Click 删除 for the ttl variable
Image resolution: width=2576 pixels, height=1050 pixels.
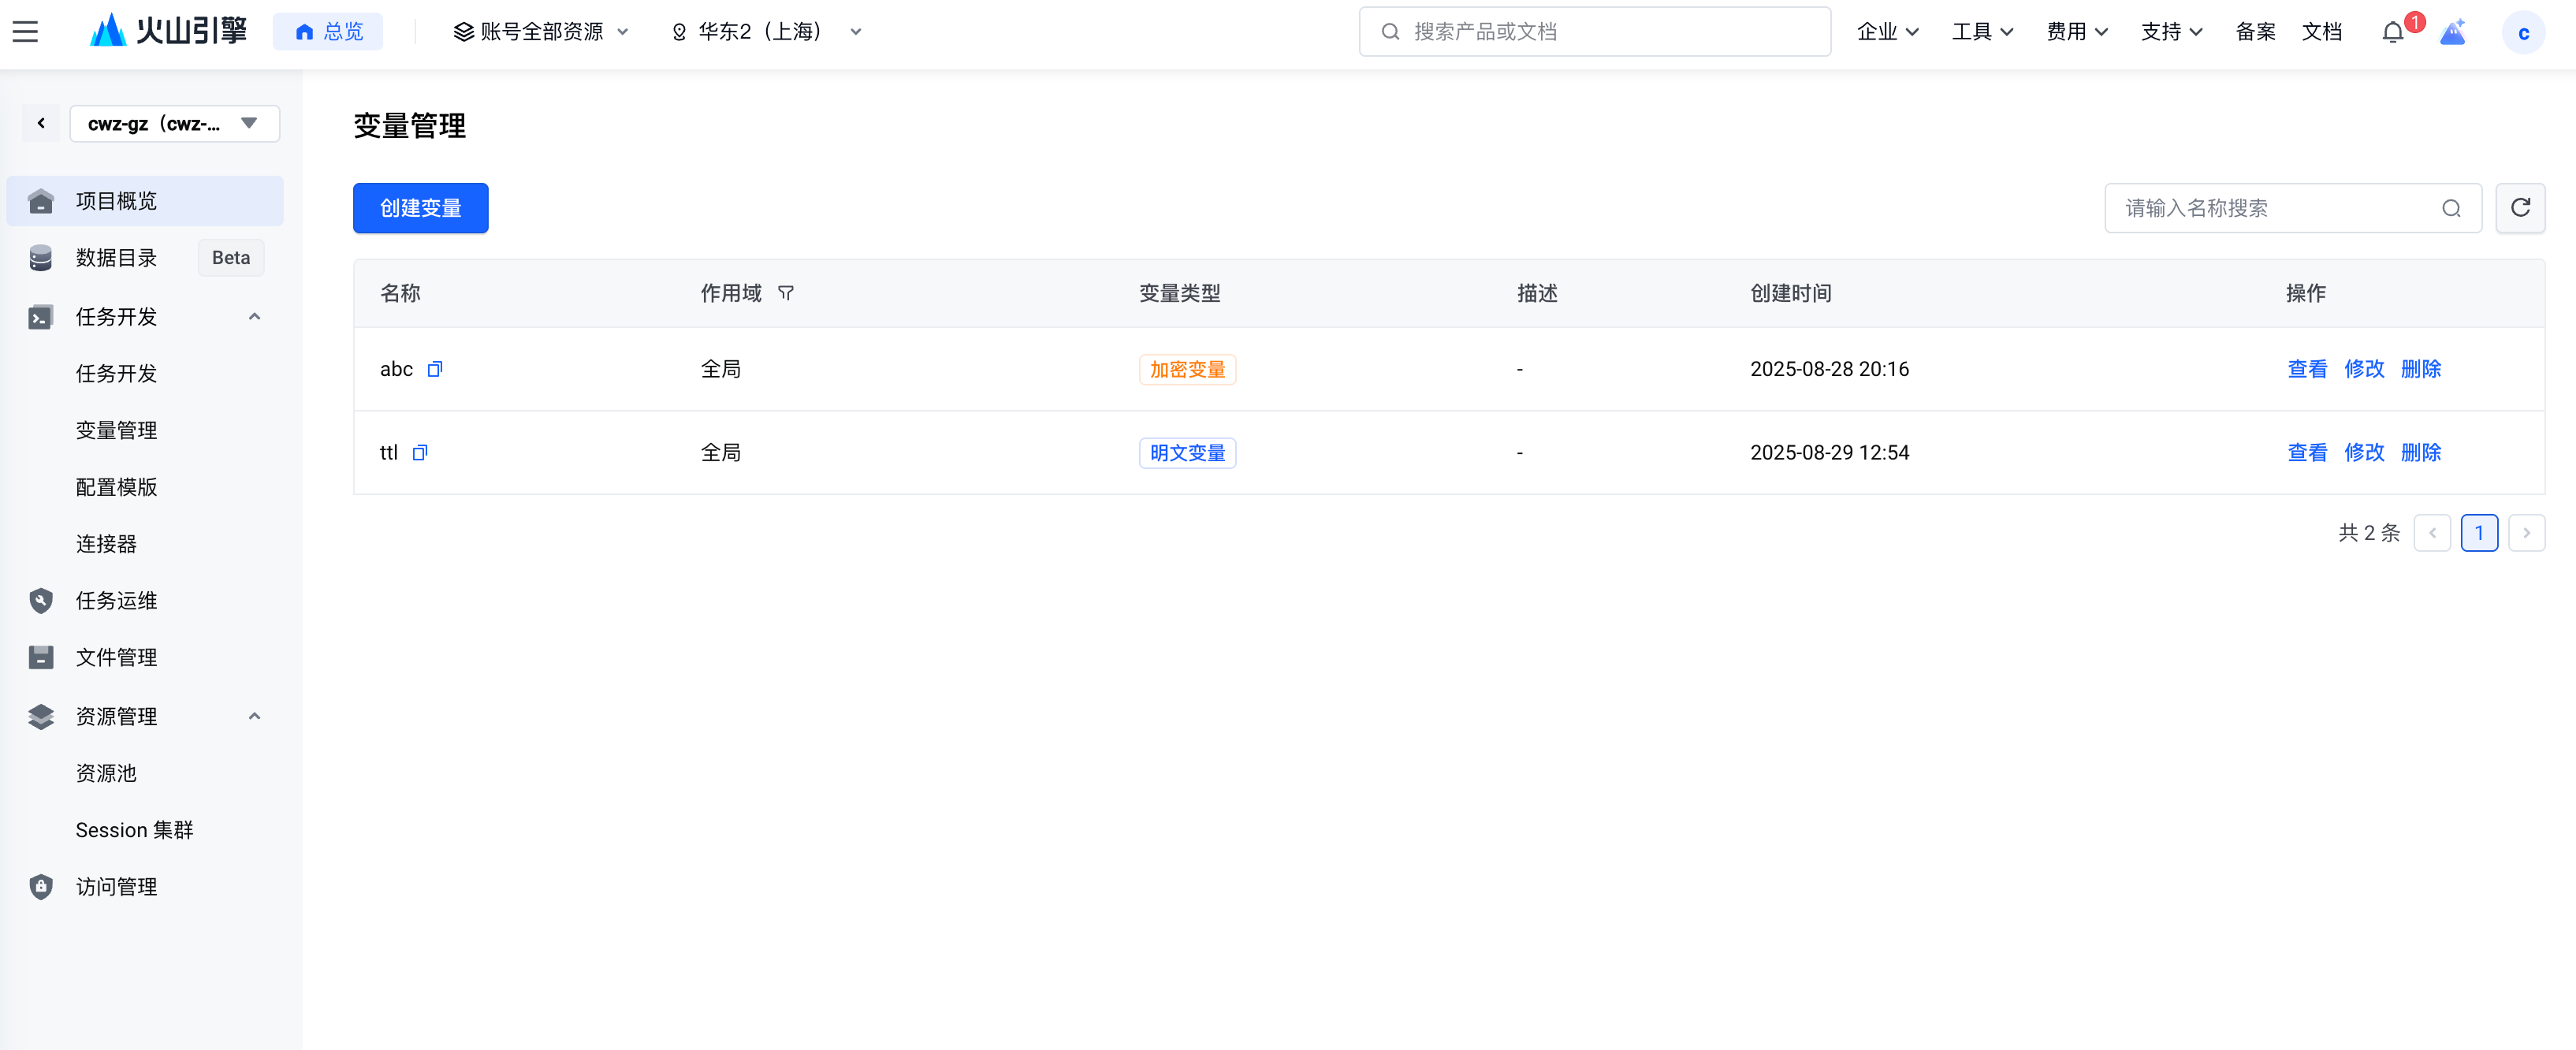2420,453
